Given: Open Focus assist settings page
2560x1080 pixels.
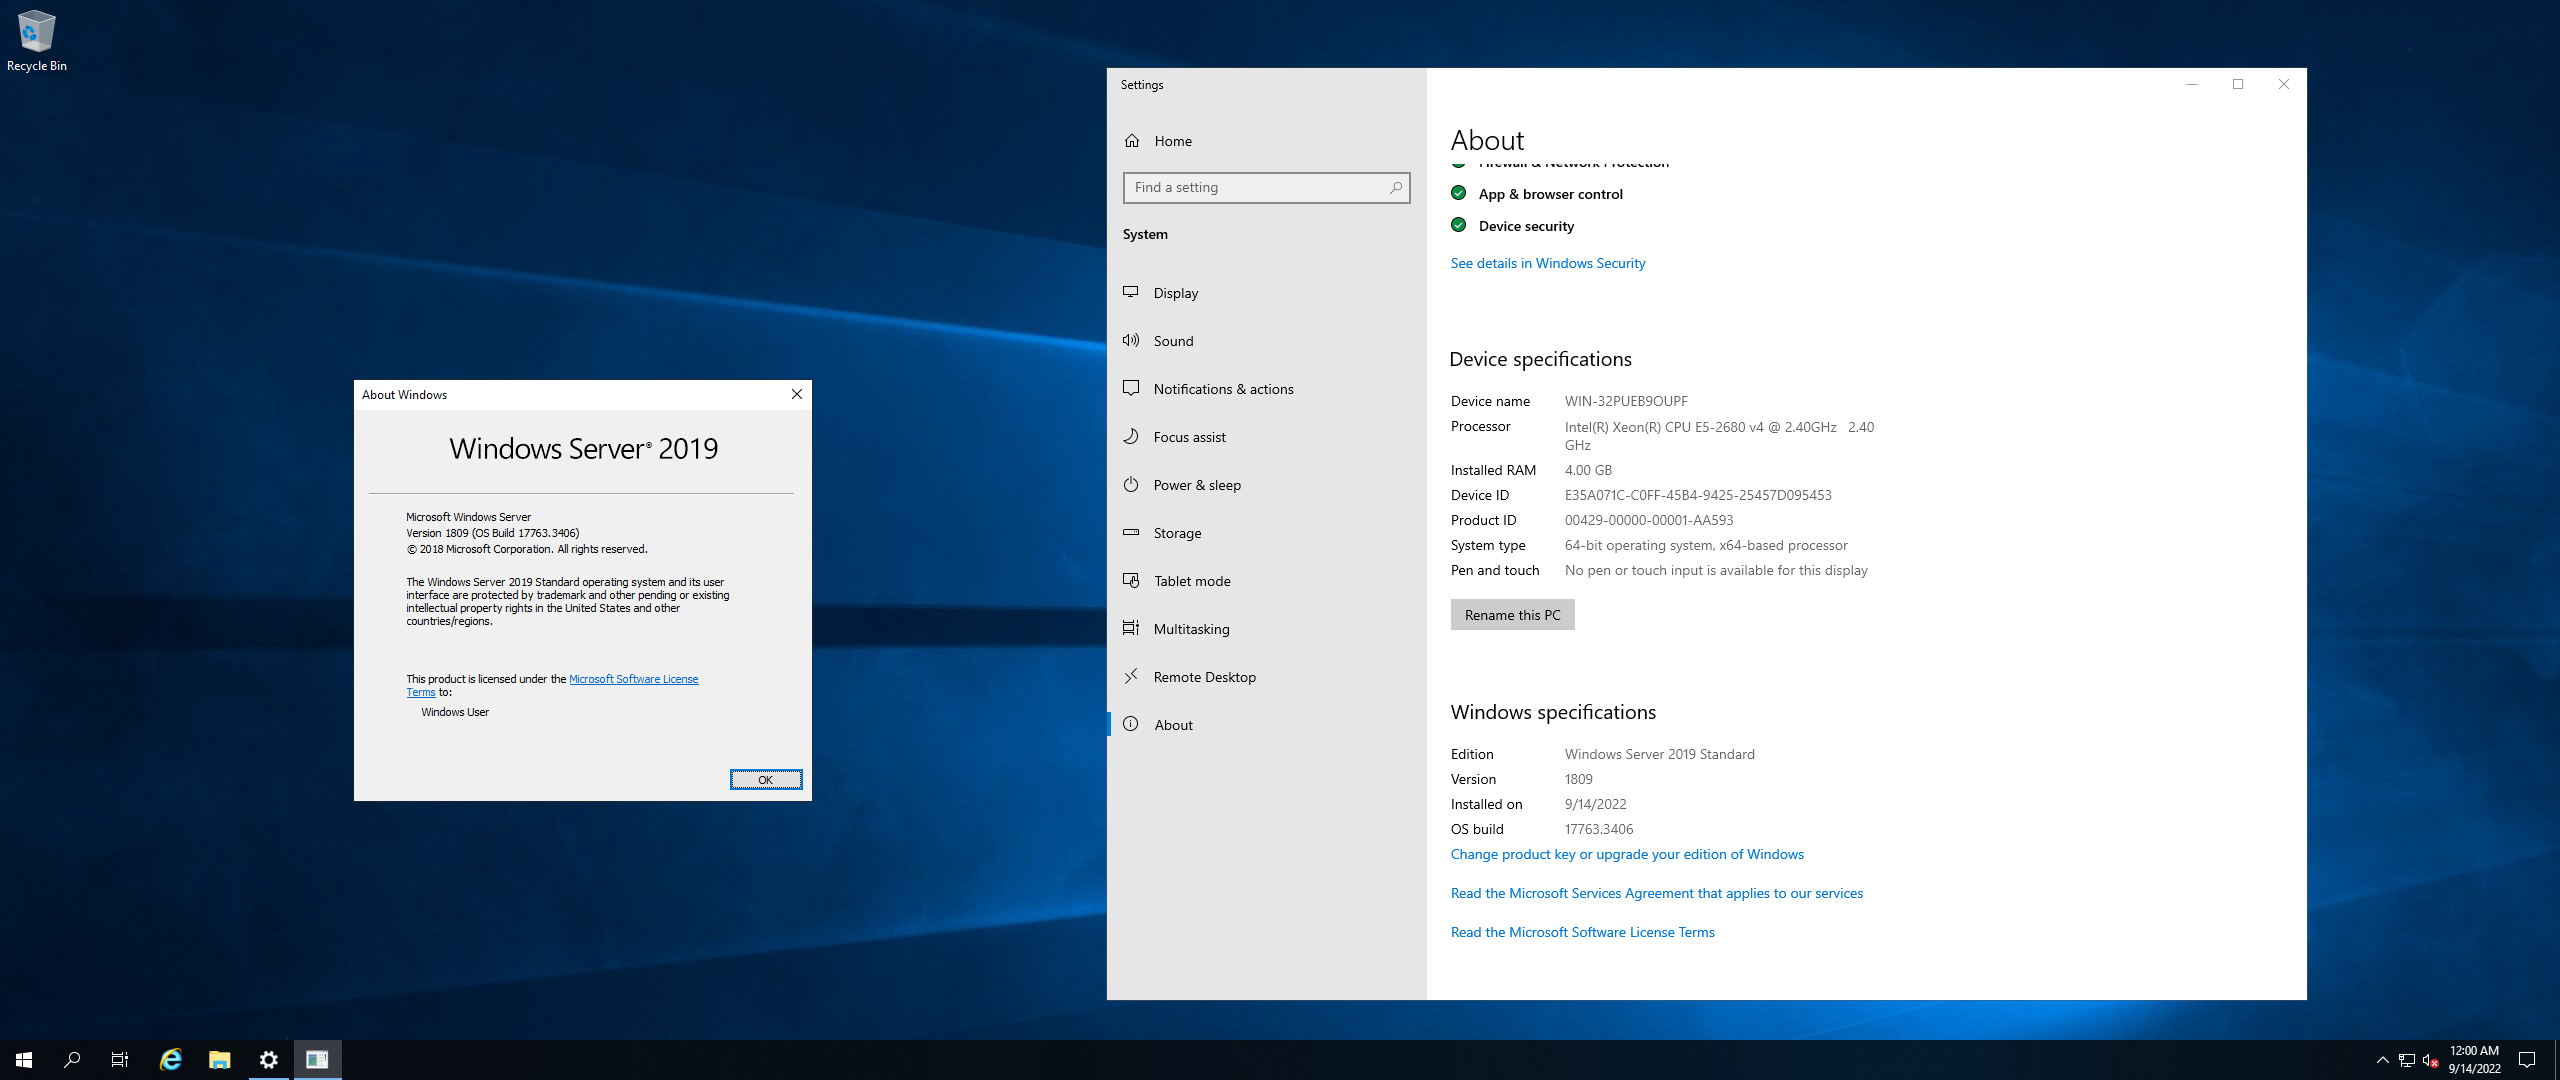Looking at the screenshot, I should click(1266, 437).
